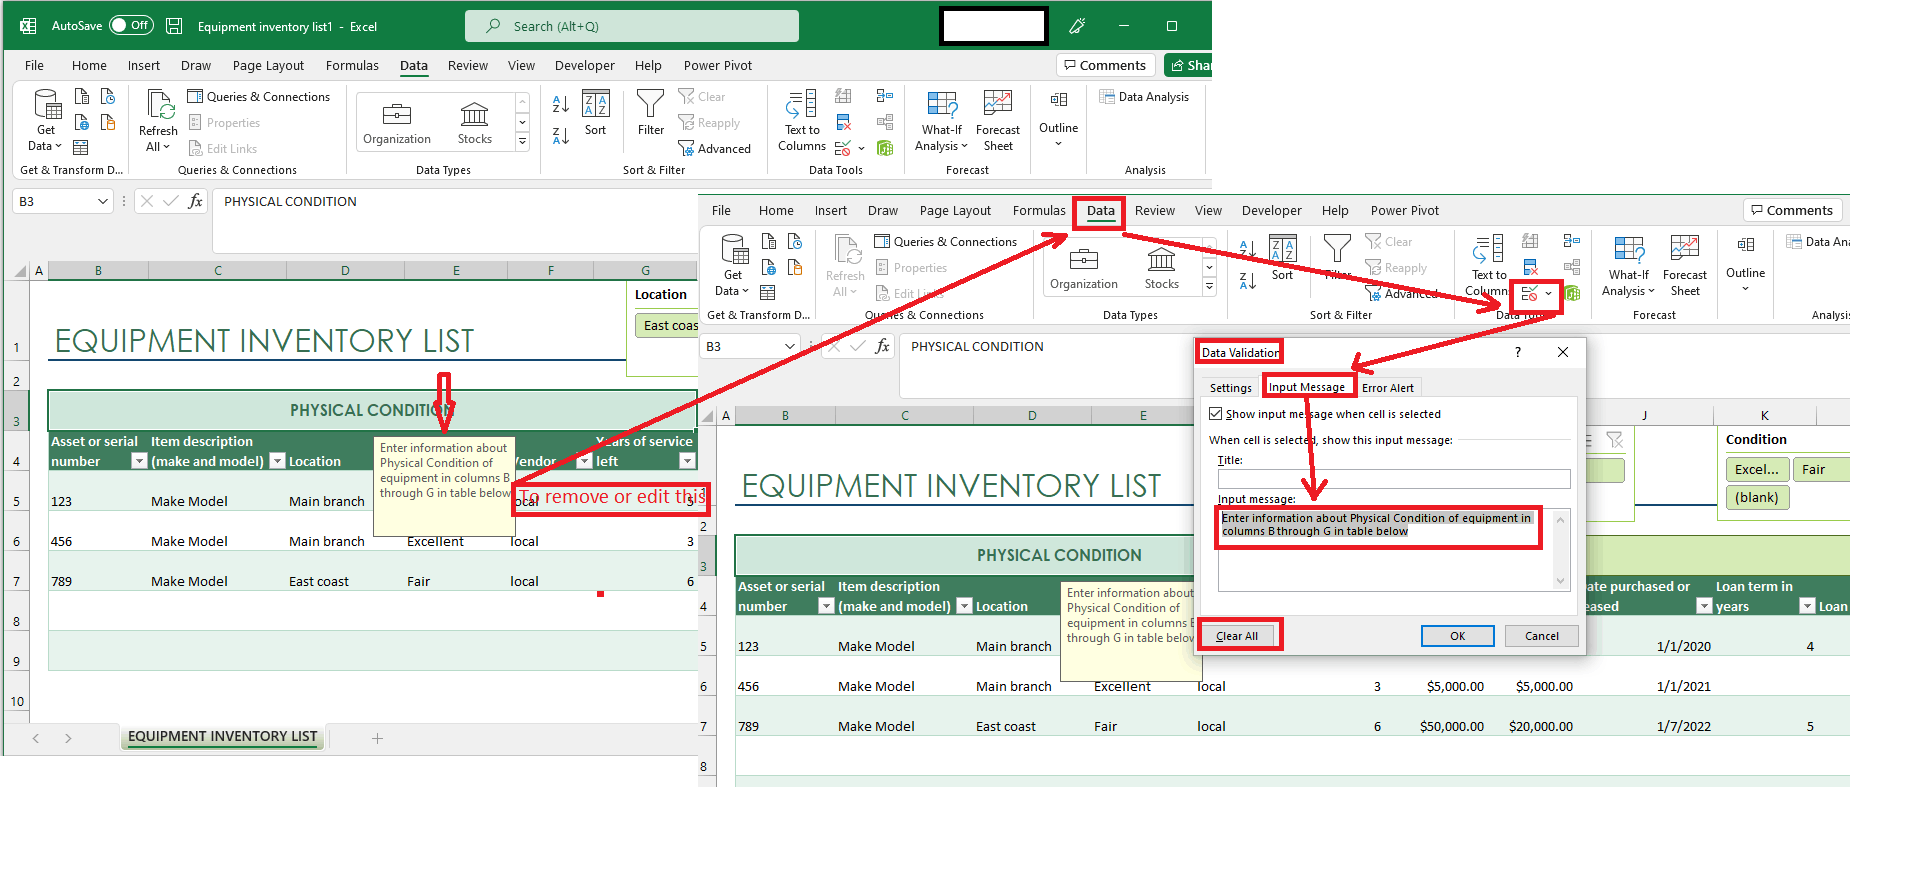Select EQUIPMENT INVENTORY LIST sheet tab
The height and width of the screenshot is (874, 1911).
point(222,736)
